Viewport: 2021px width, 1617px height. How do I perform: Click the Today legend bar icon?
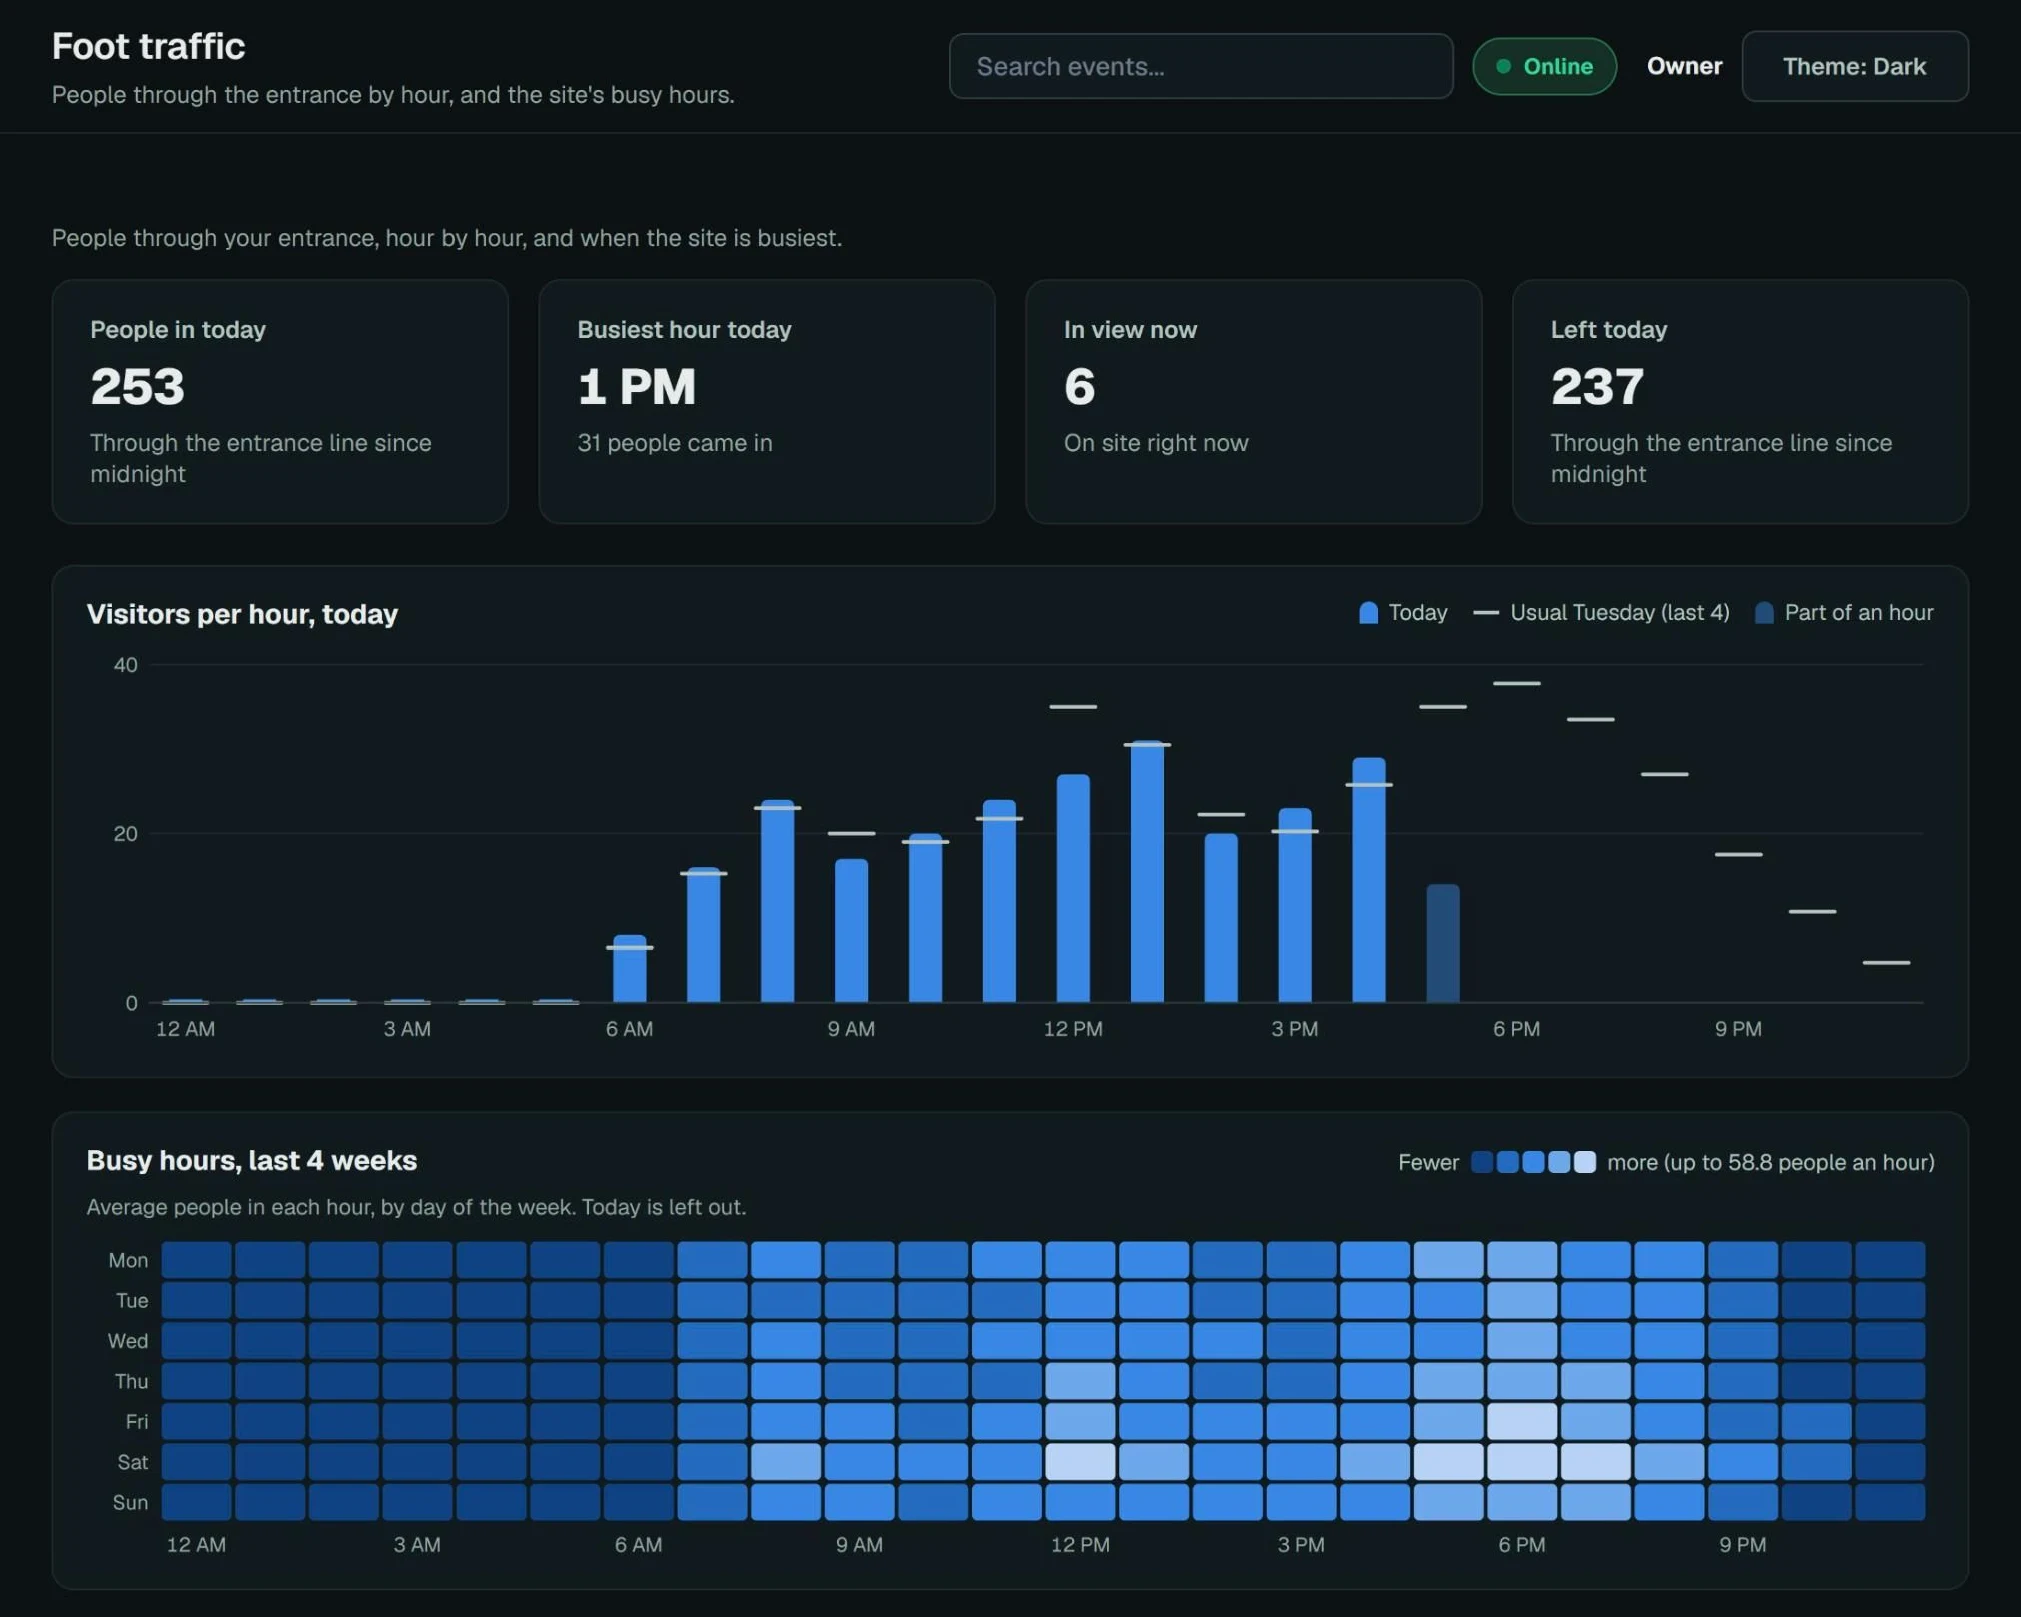point(1368,613)
